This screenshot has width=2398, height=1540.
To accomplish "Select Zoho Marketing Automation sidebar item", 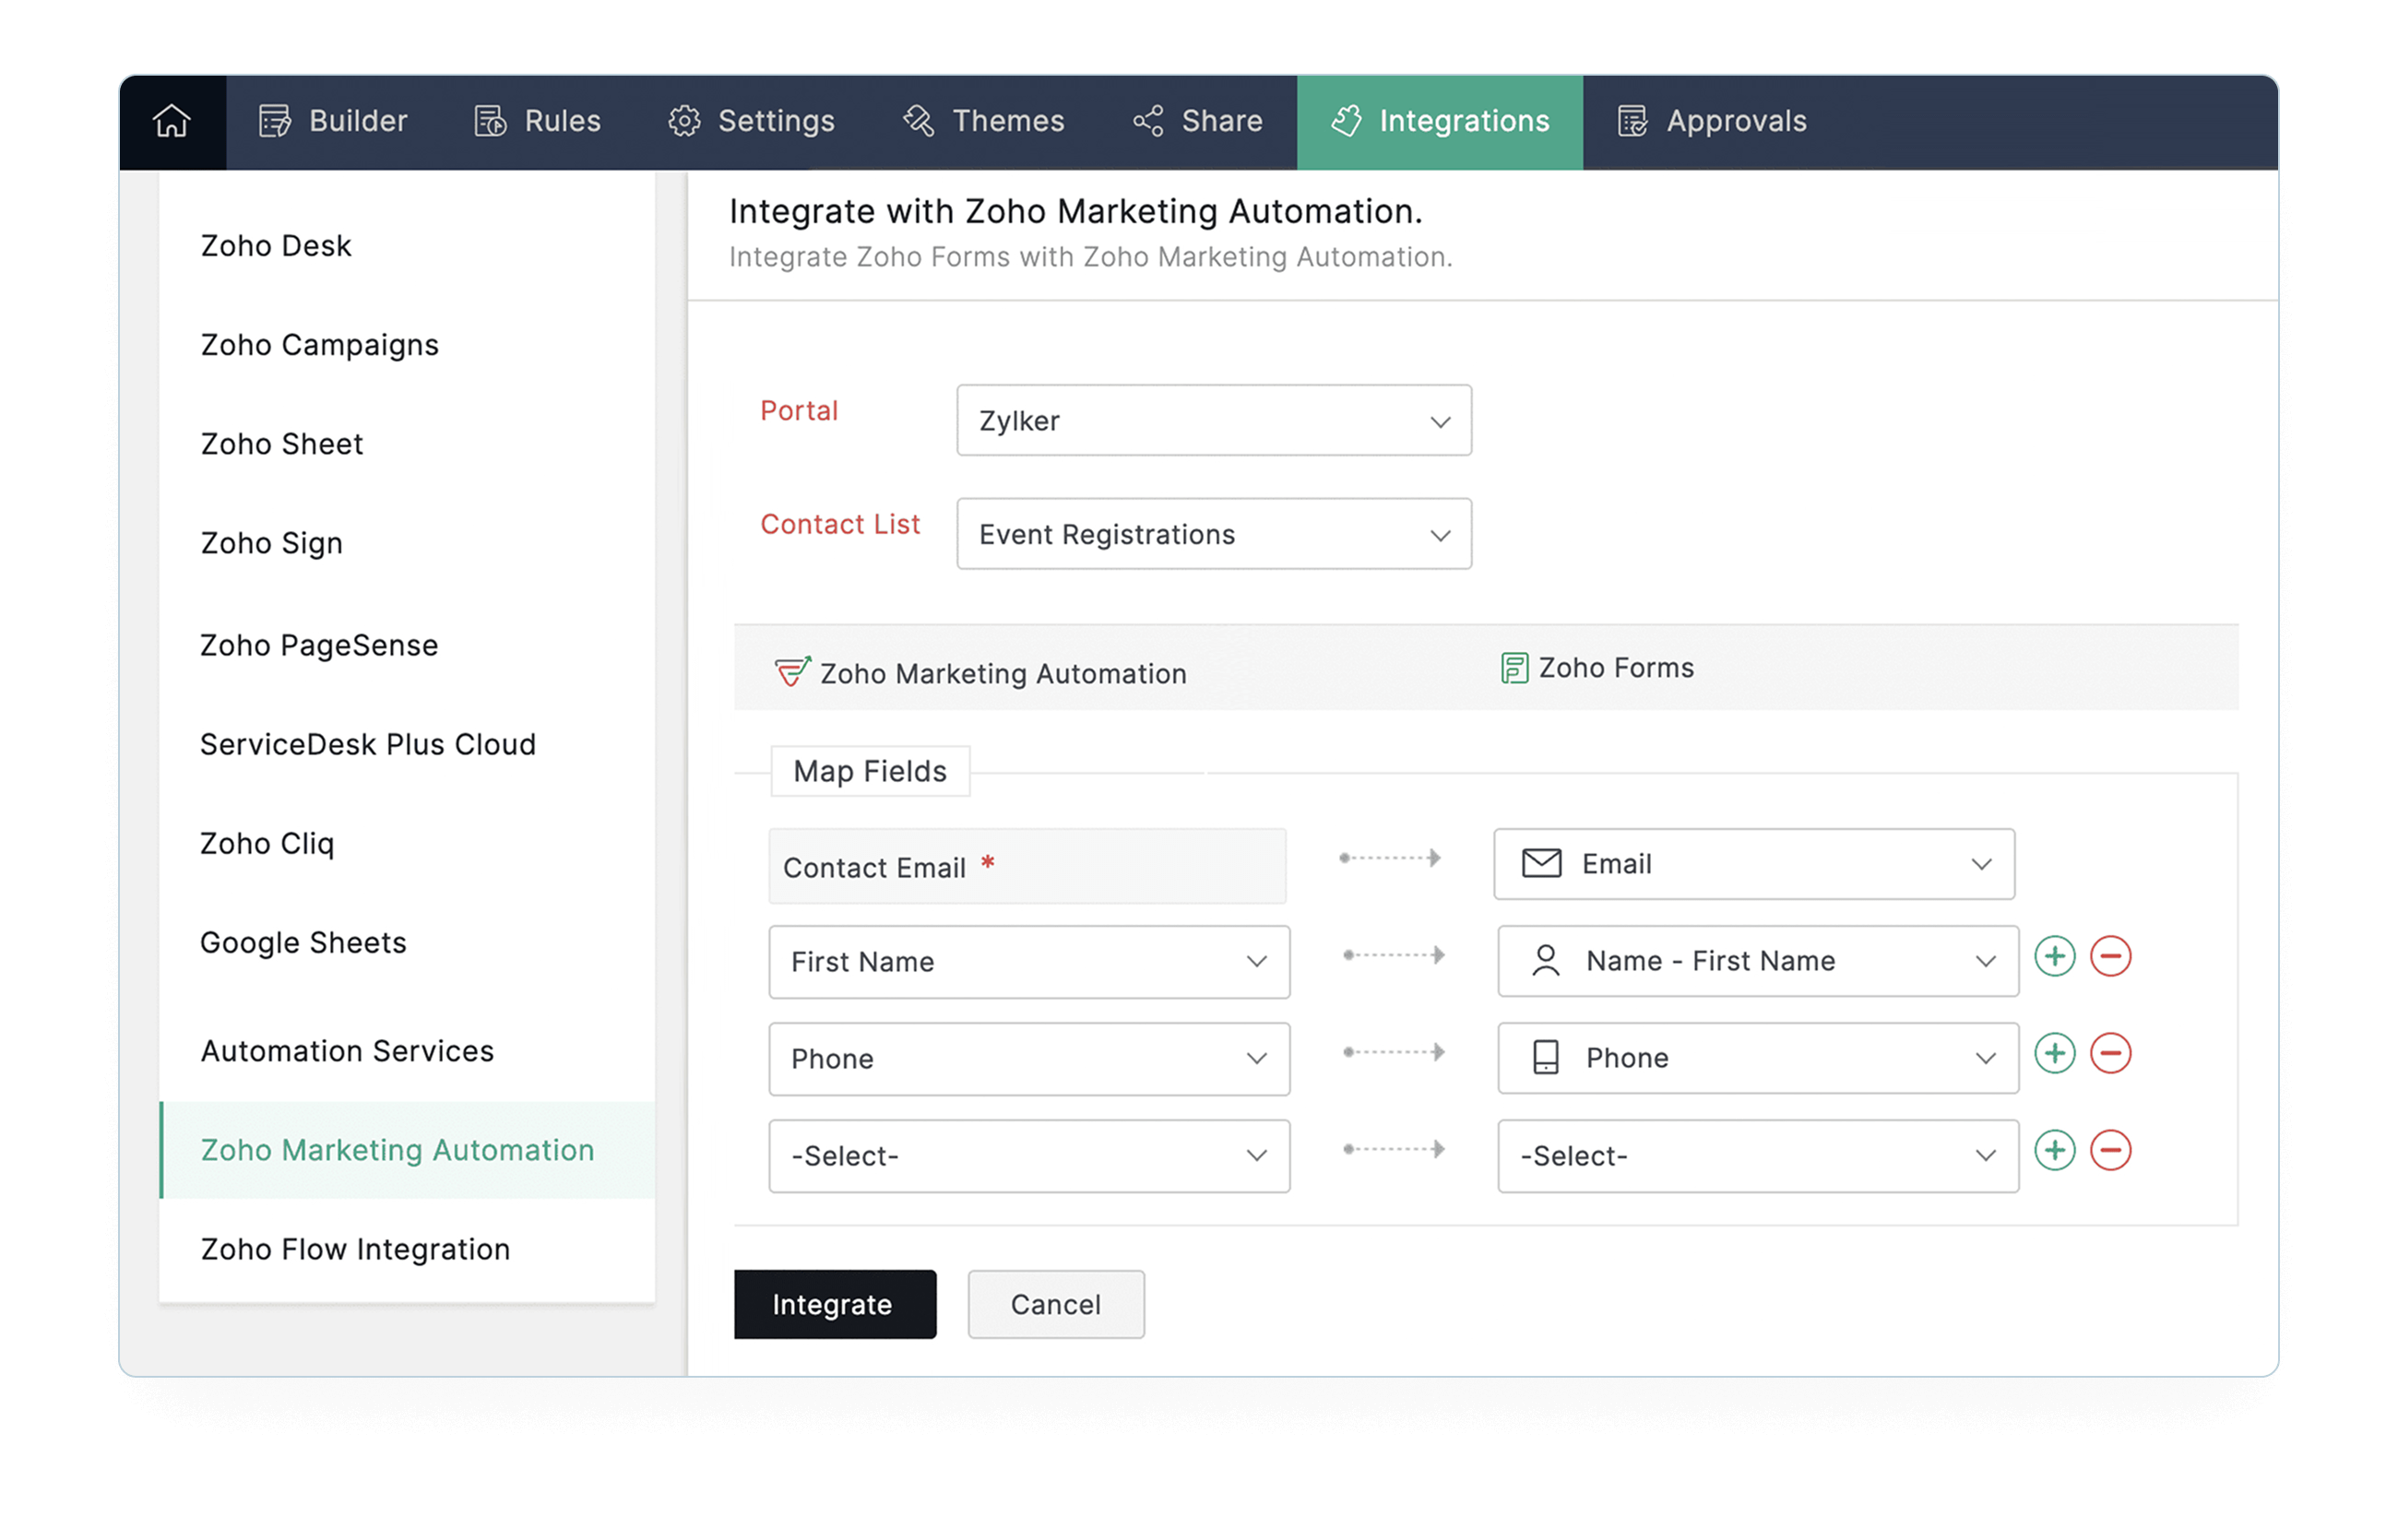I will [x=407, y=1150].
